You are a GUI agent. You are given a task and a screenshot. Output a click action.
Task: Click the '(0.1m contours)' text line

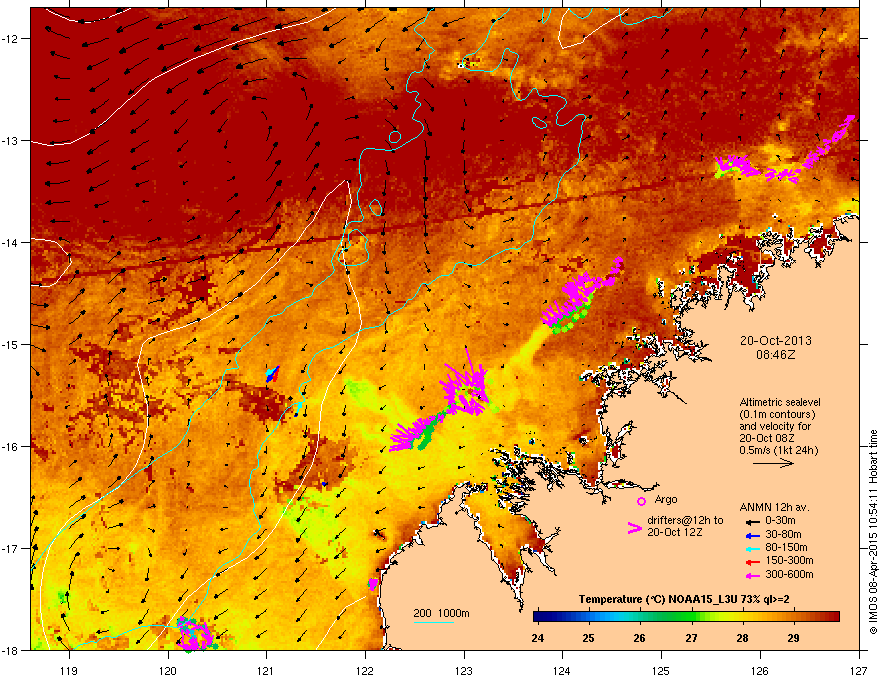(777, 415)
